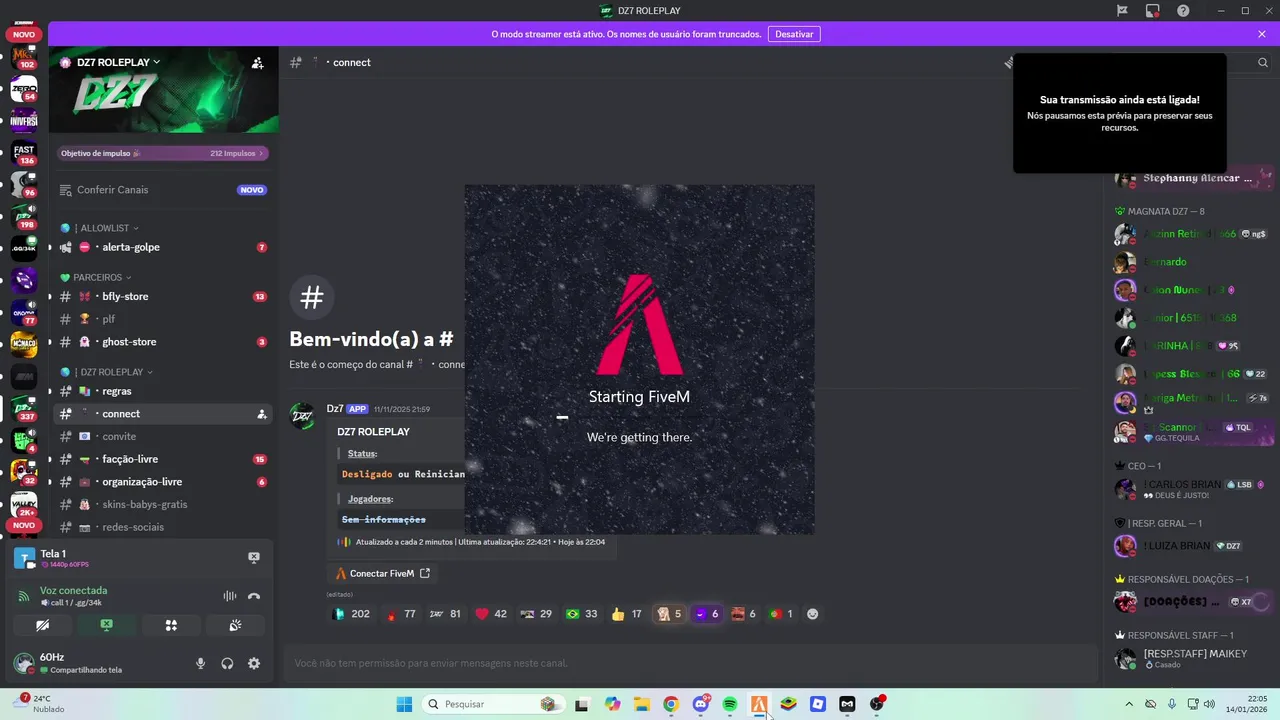This screenshot has height=720, width=1280.
Task: Toggle the heart reaction 42
Action: [x=491, y=614]
